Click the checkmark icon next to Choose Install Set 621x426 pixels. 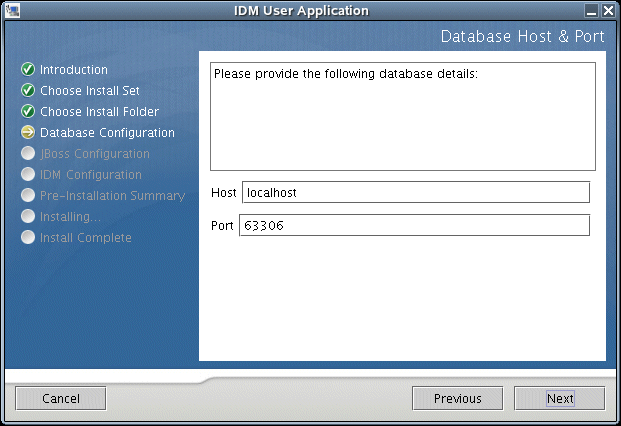(x=28, y=91)
